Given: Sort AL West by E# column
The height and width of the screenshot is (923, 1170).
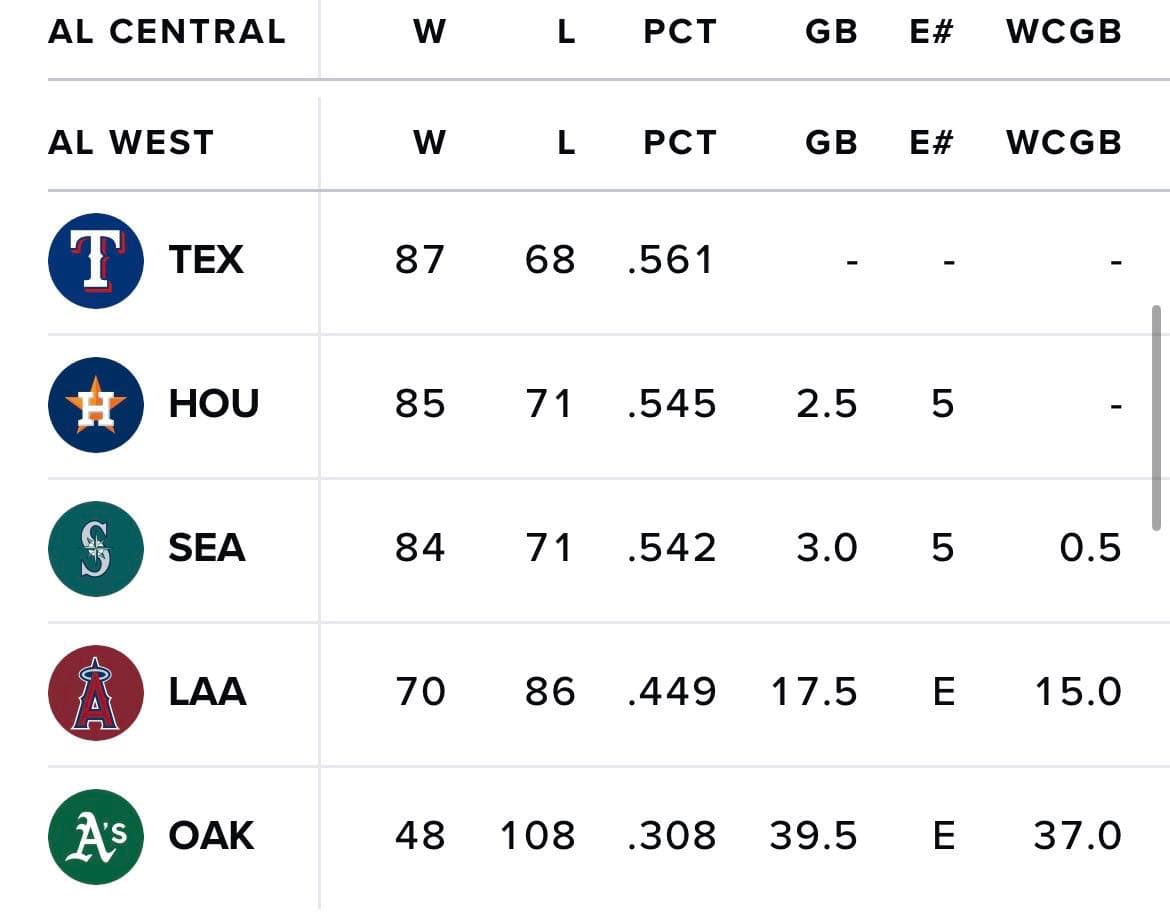Looking at the screenshot, I should (931, 143).
